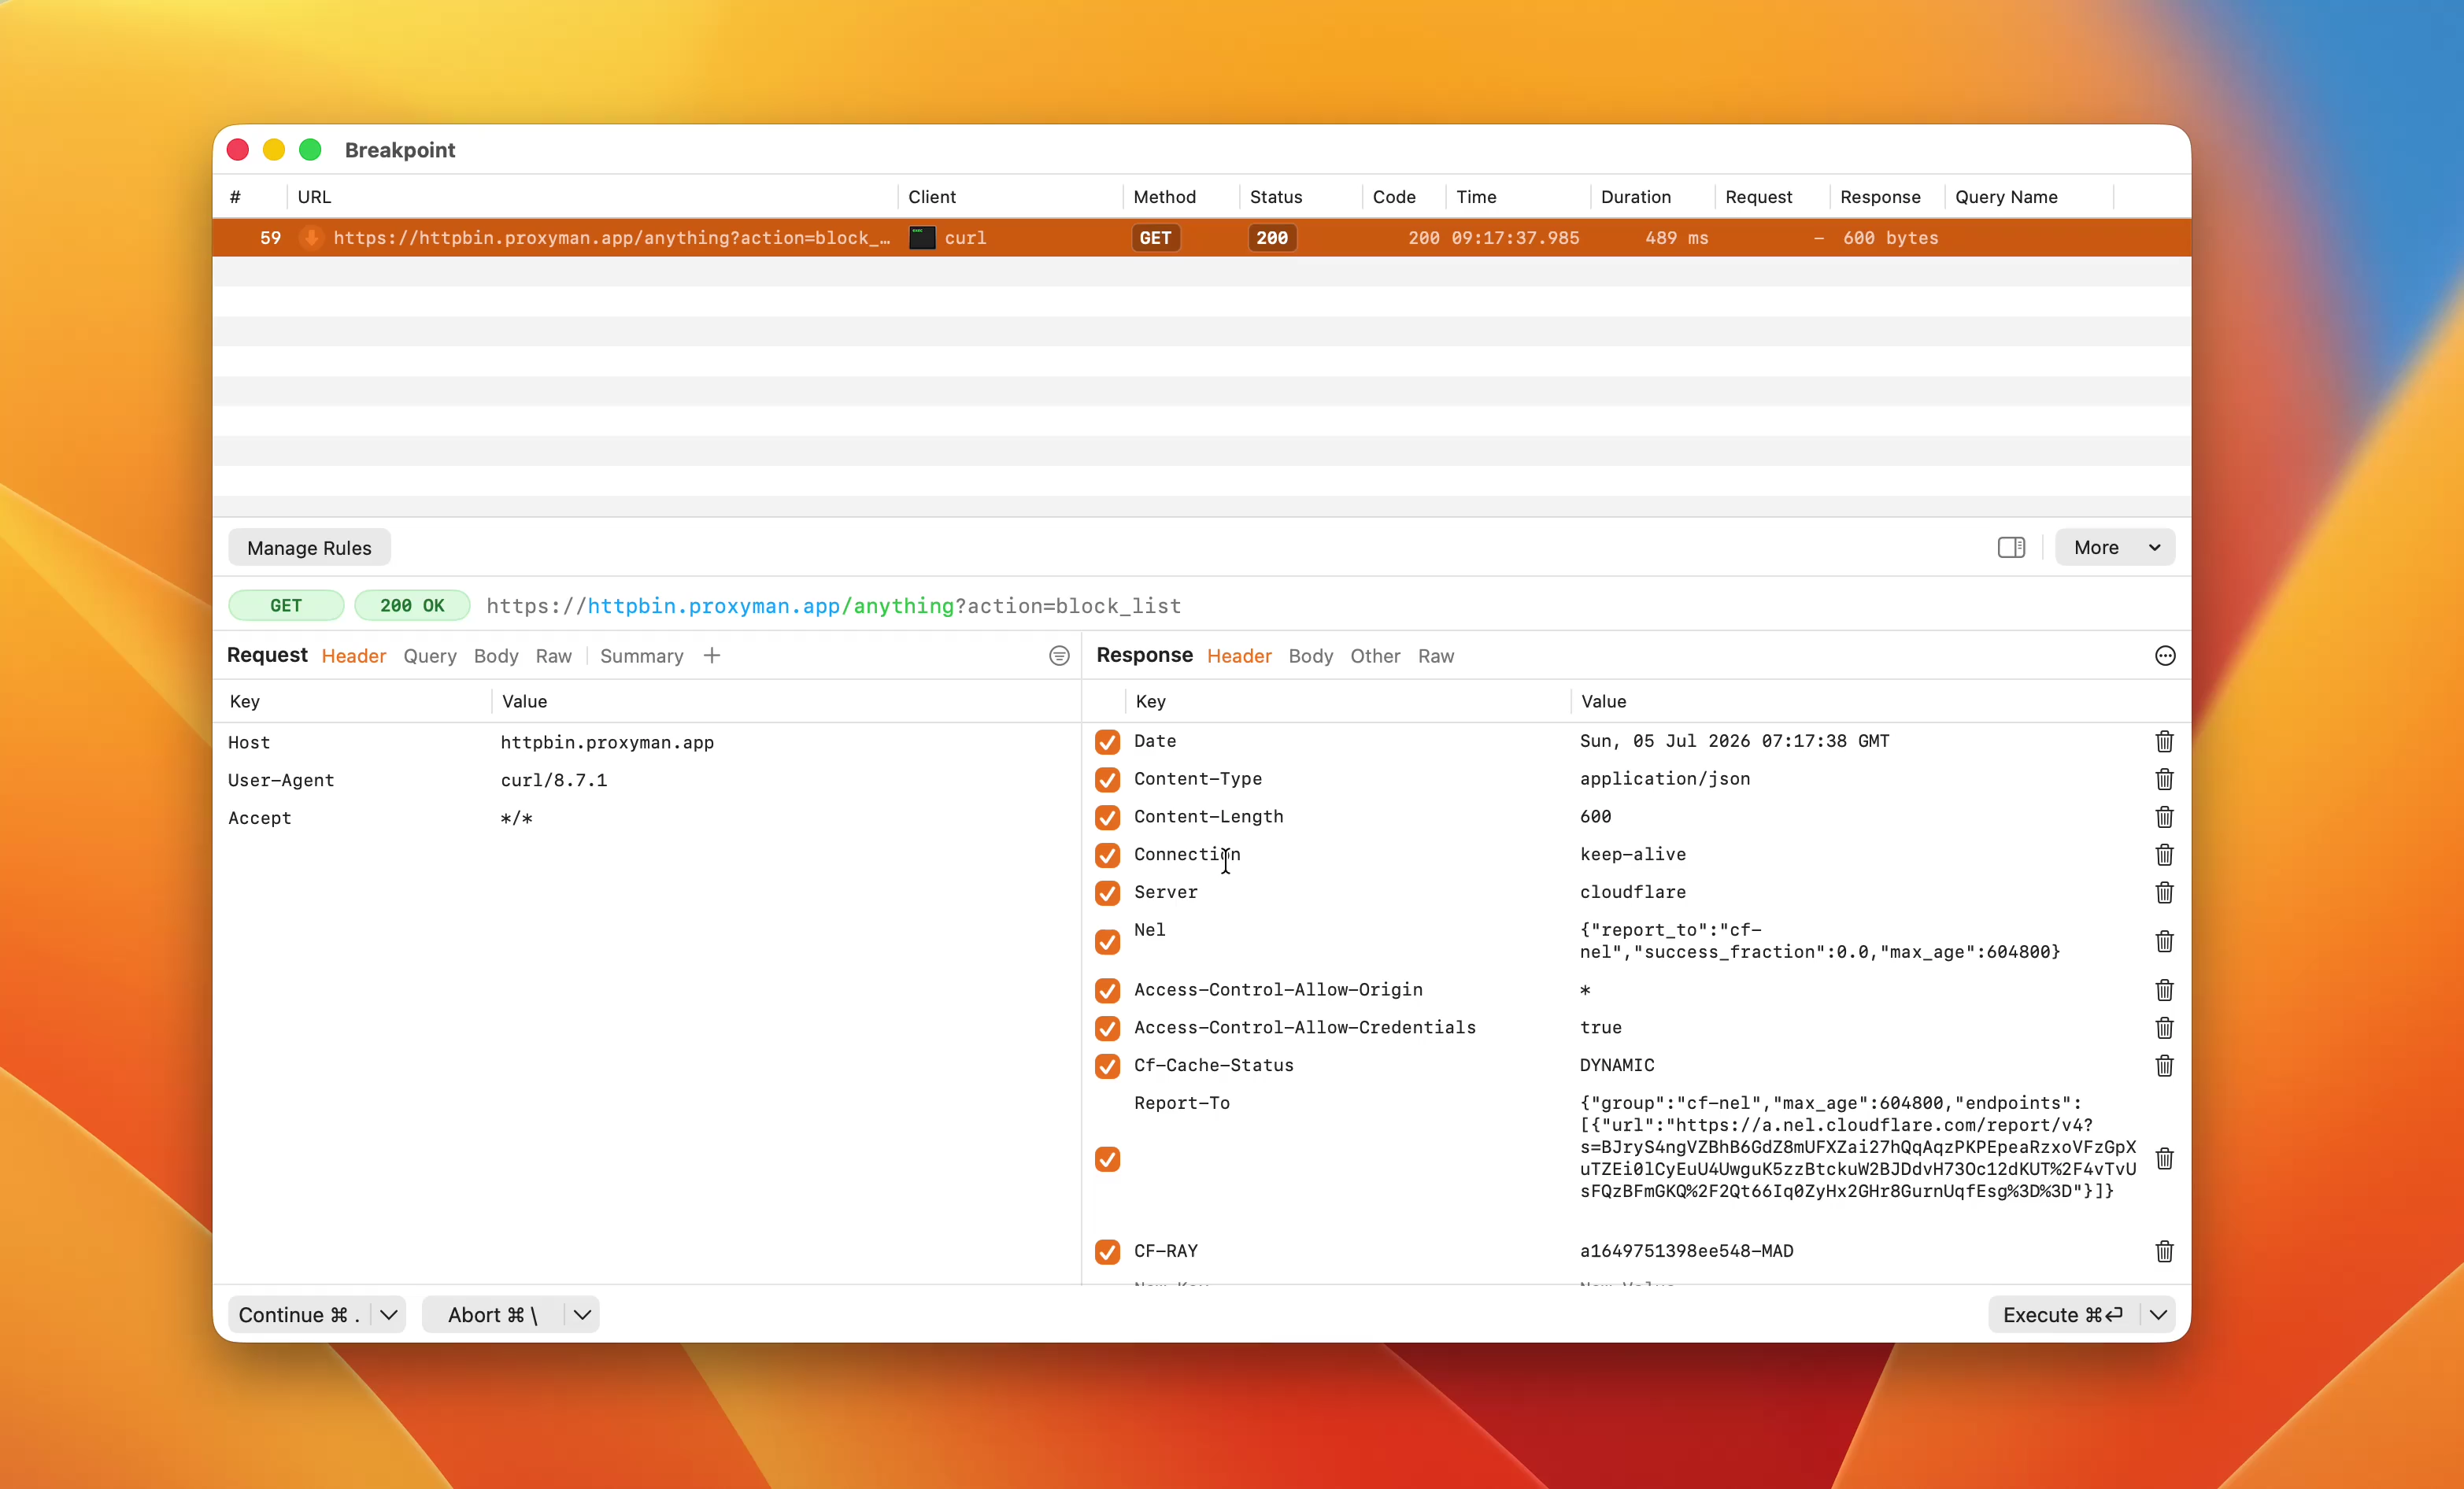This screenshot has height=1489, width=2464.
Task: Click the Manage Rules button
Action: (x=309, y=548)
